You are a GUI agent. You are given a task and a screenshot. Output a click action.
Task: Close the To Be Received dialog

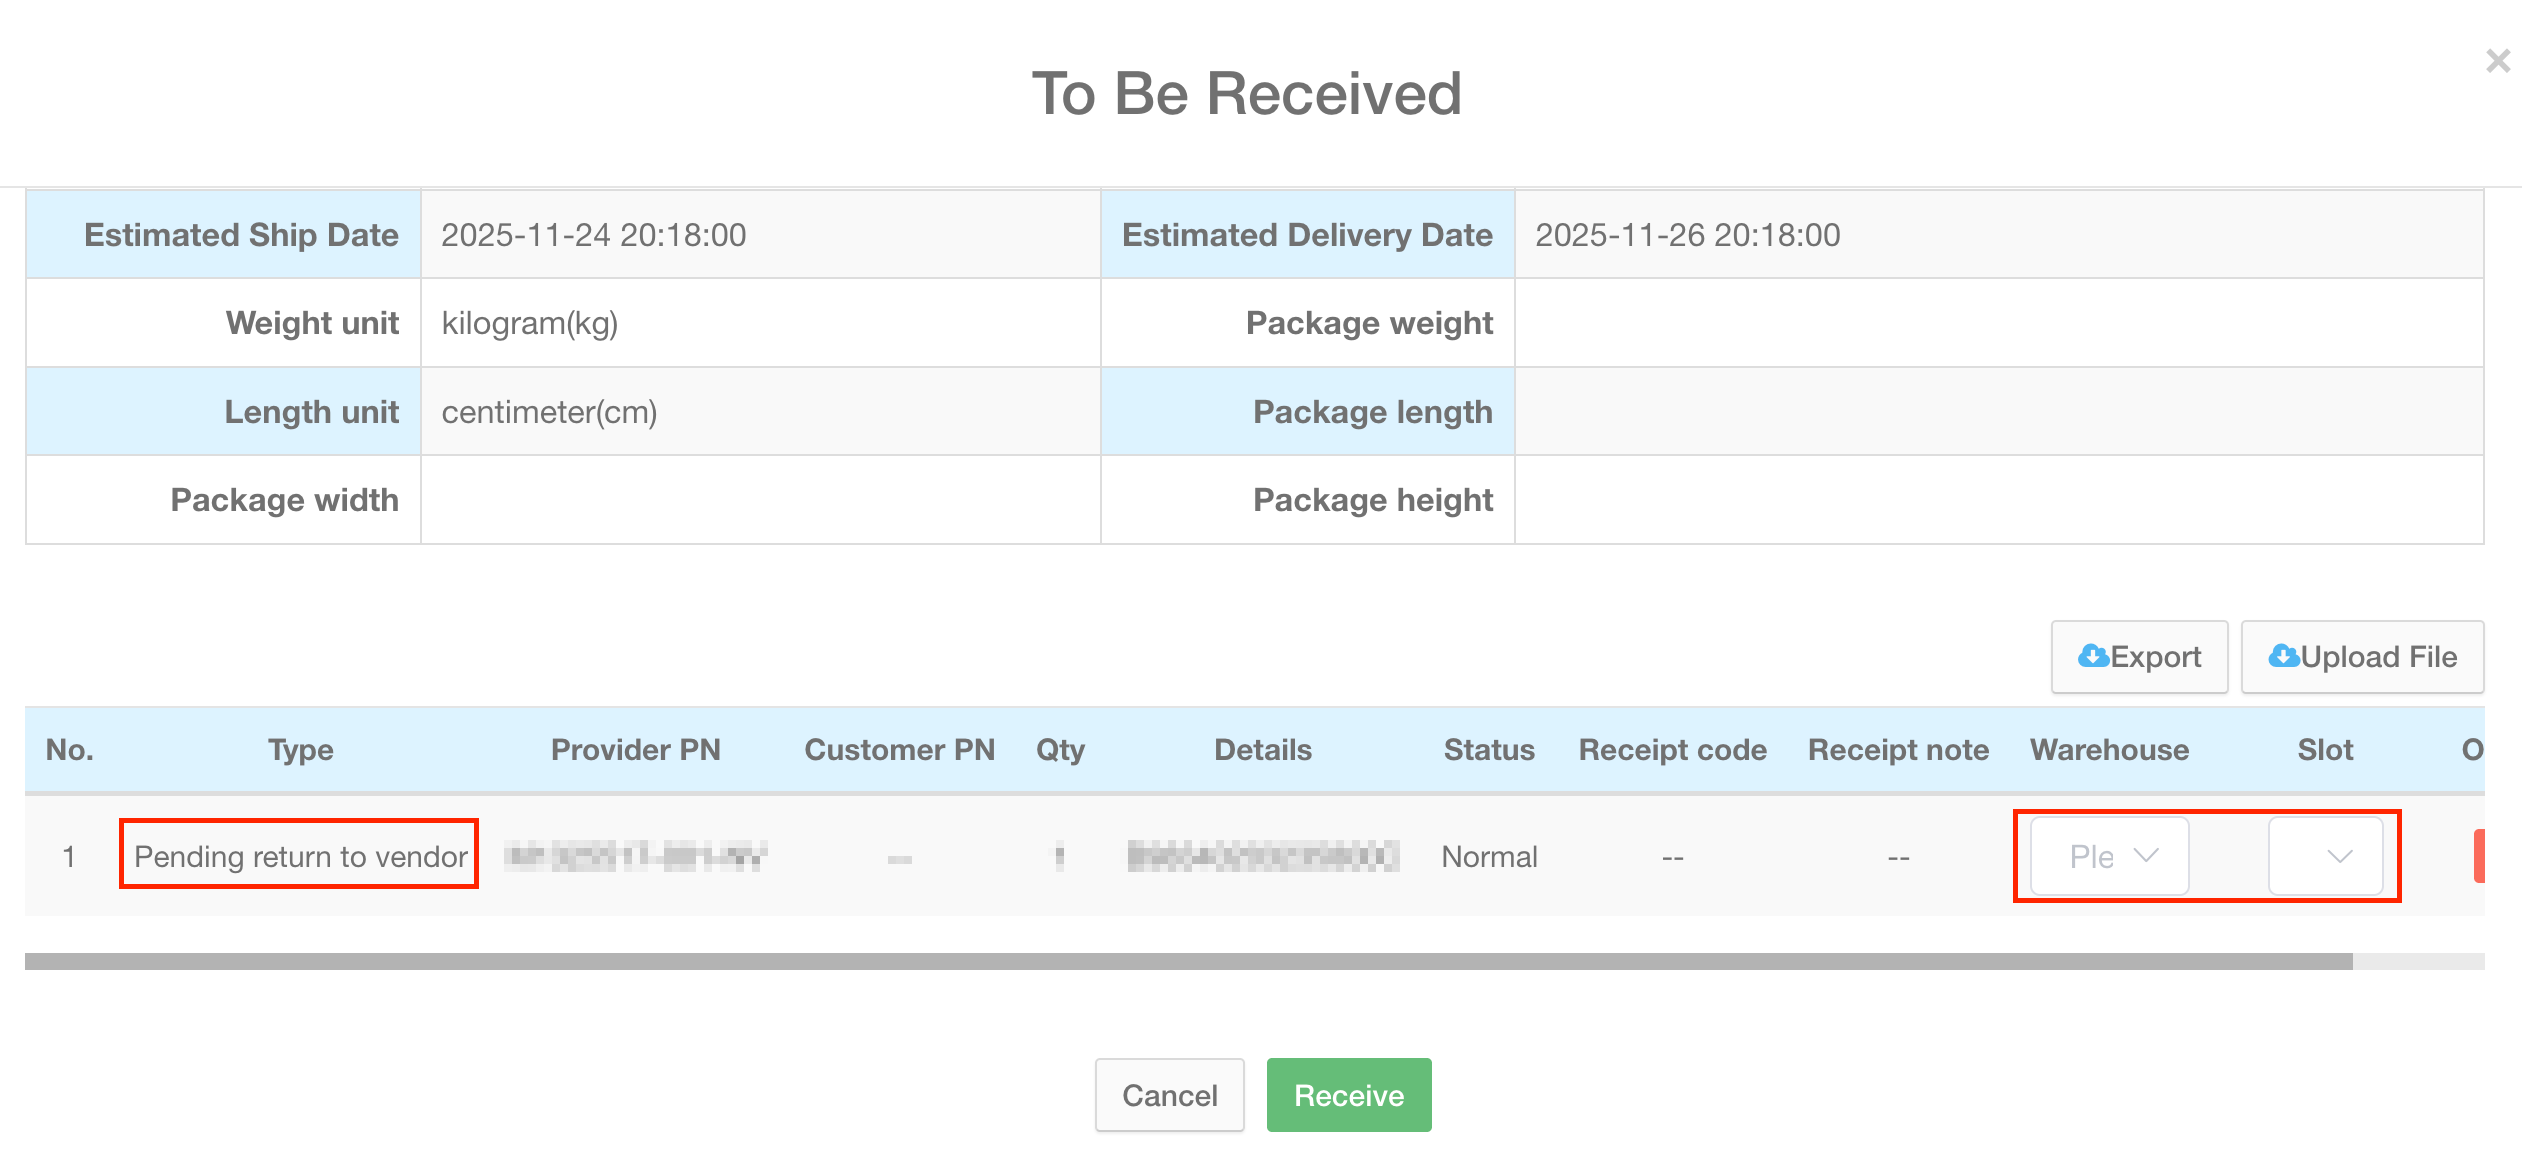pos(2497,62)
